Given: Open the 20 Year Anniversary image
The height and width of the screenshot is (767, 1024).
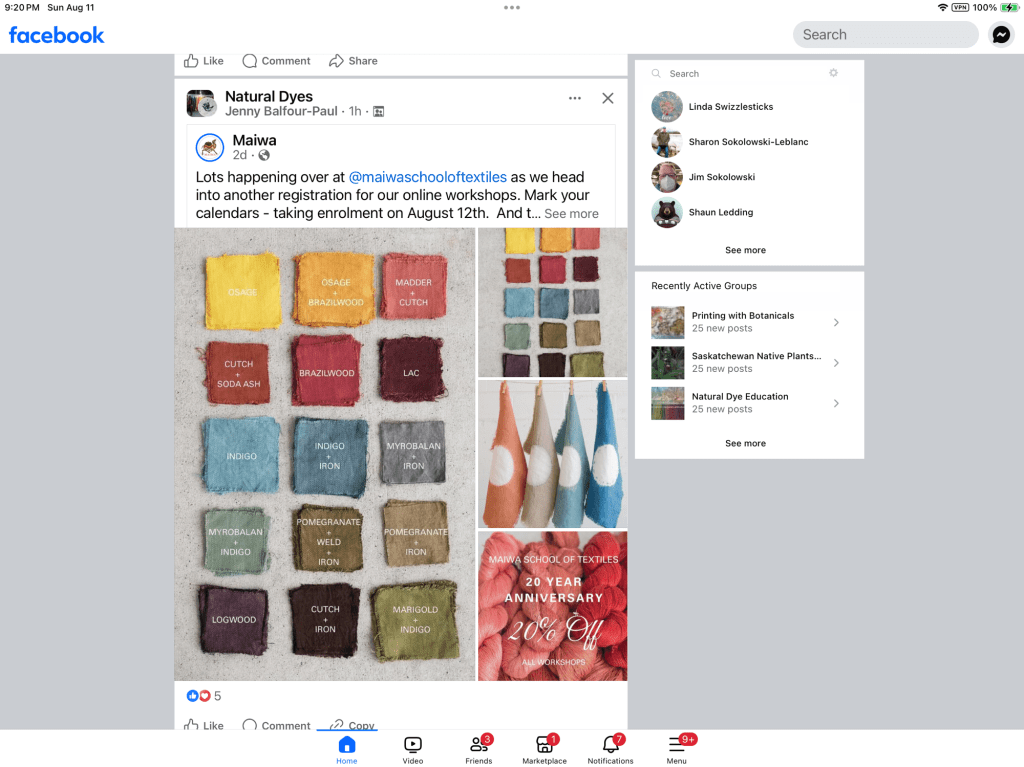Looking at the screenshot, I should 552,605.
